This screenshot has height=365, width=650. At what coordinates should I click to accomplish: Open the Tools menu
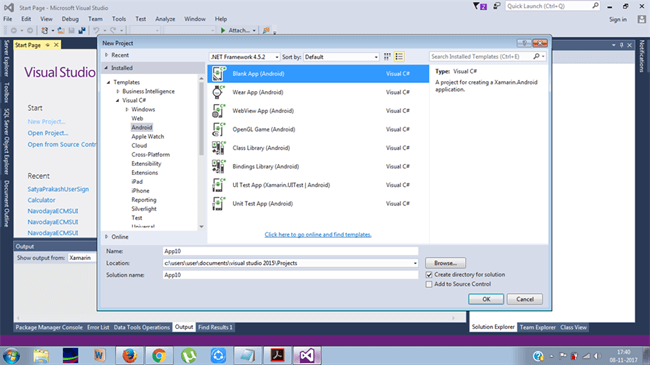[119, 19]
